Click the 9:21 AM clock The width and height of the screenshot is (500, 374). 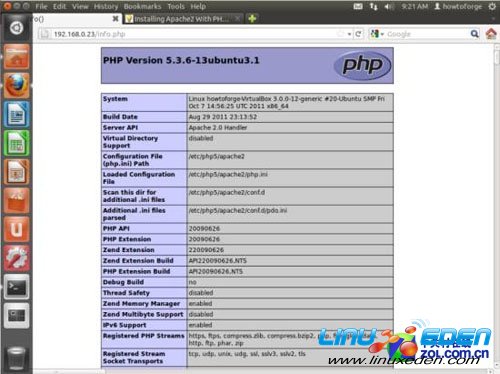point(415,6)
